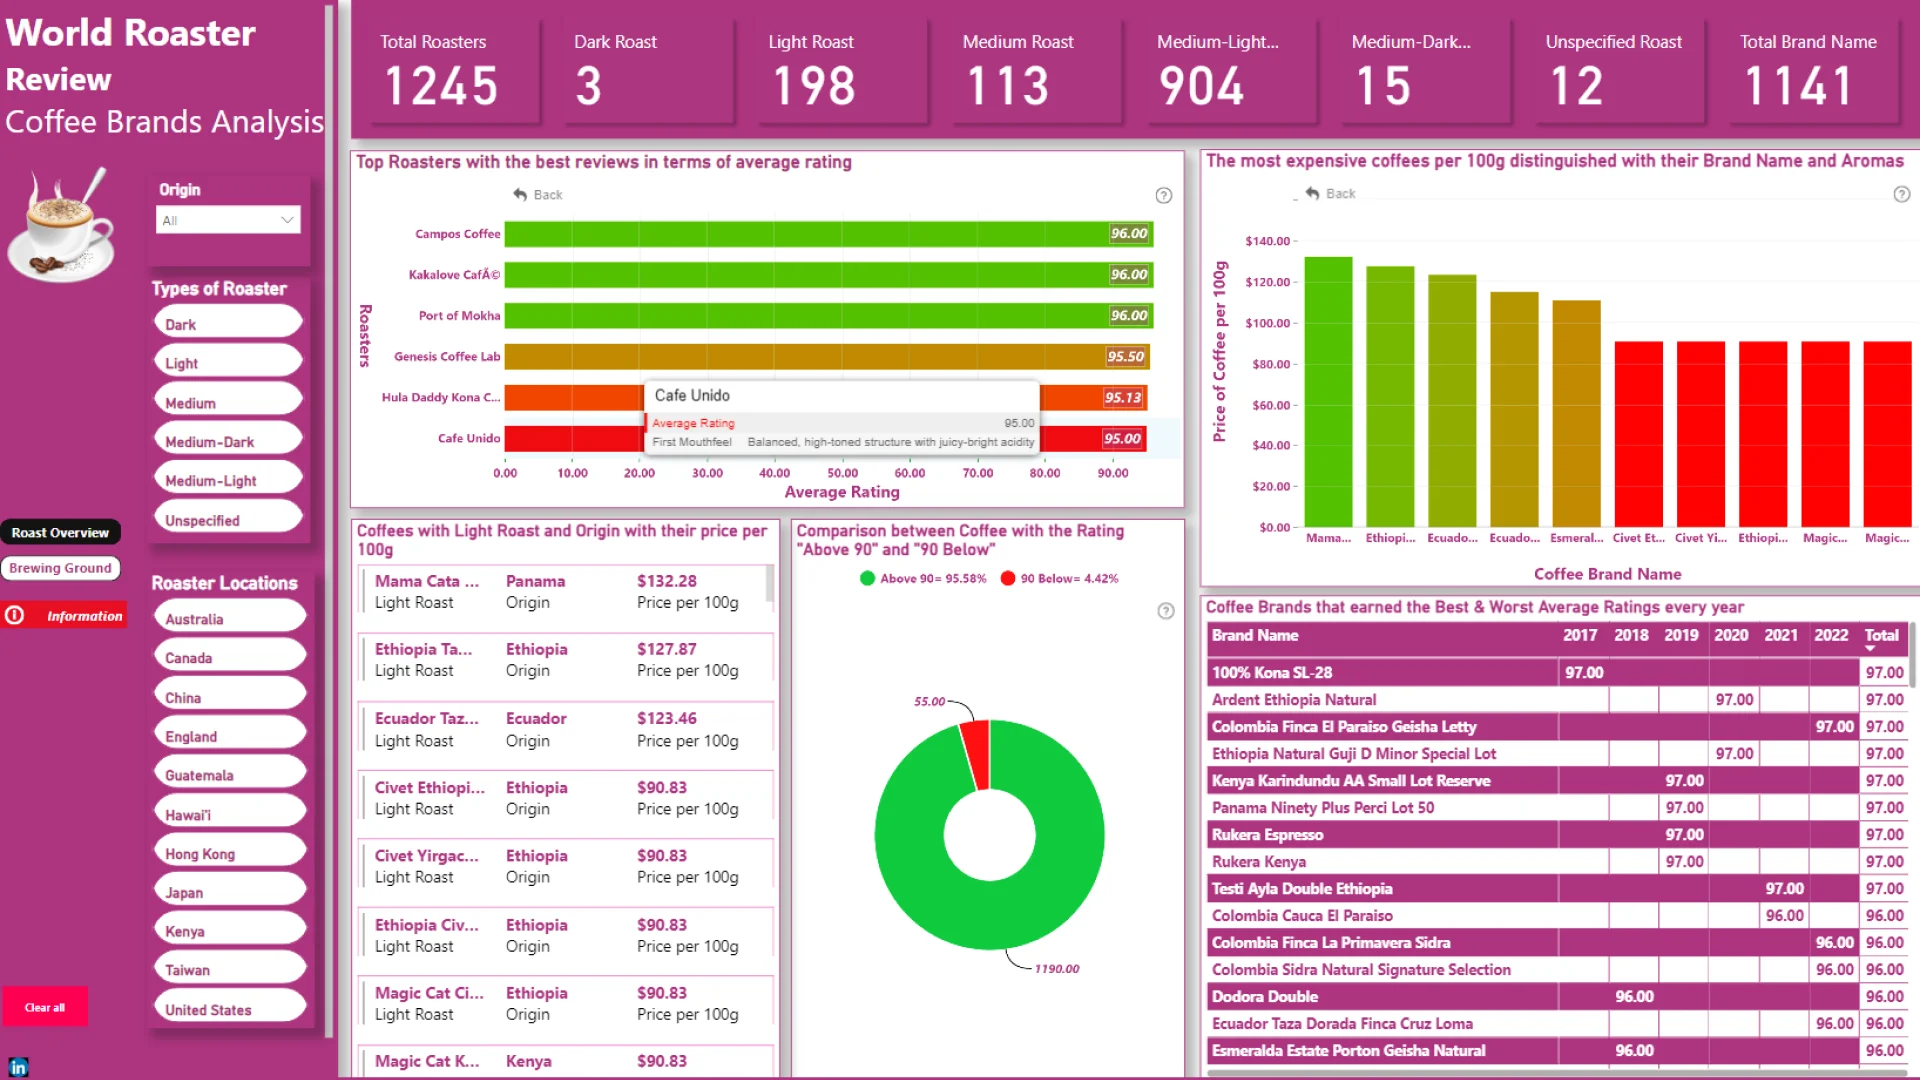
Task: Open the Information page button
Action: (x=64, y=615)
